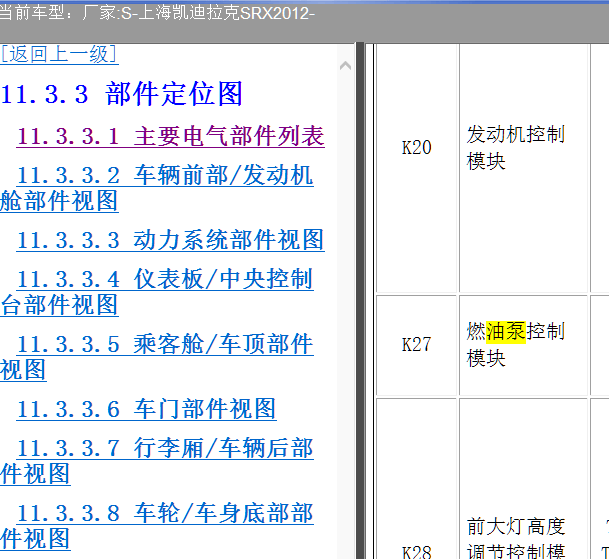Open 11.3.3.2 车辆前部/发动机舱部件视图
Screen dimensions: 609x559
157,188
